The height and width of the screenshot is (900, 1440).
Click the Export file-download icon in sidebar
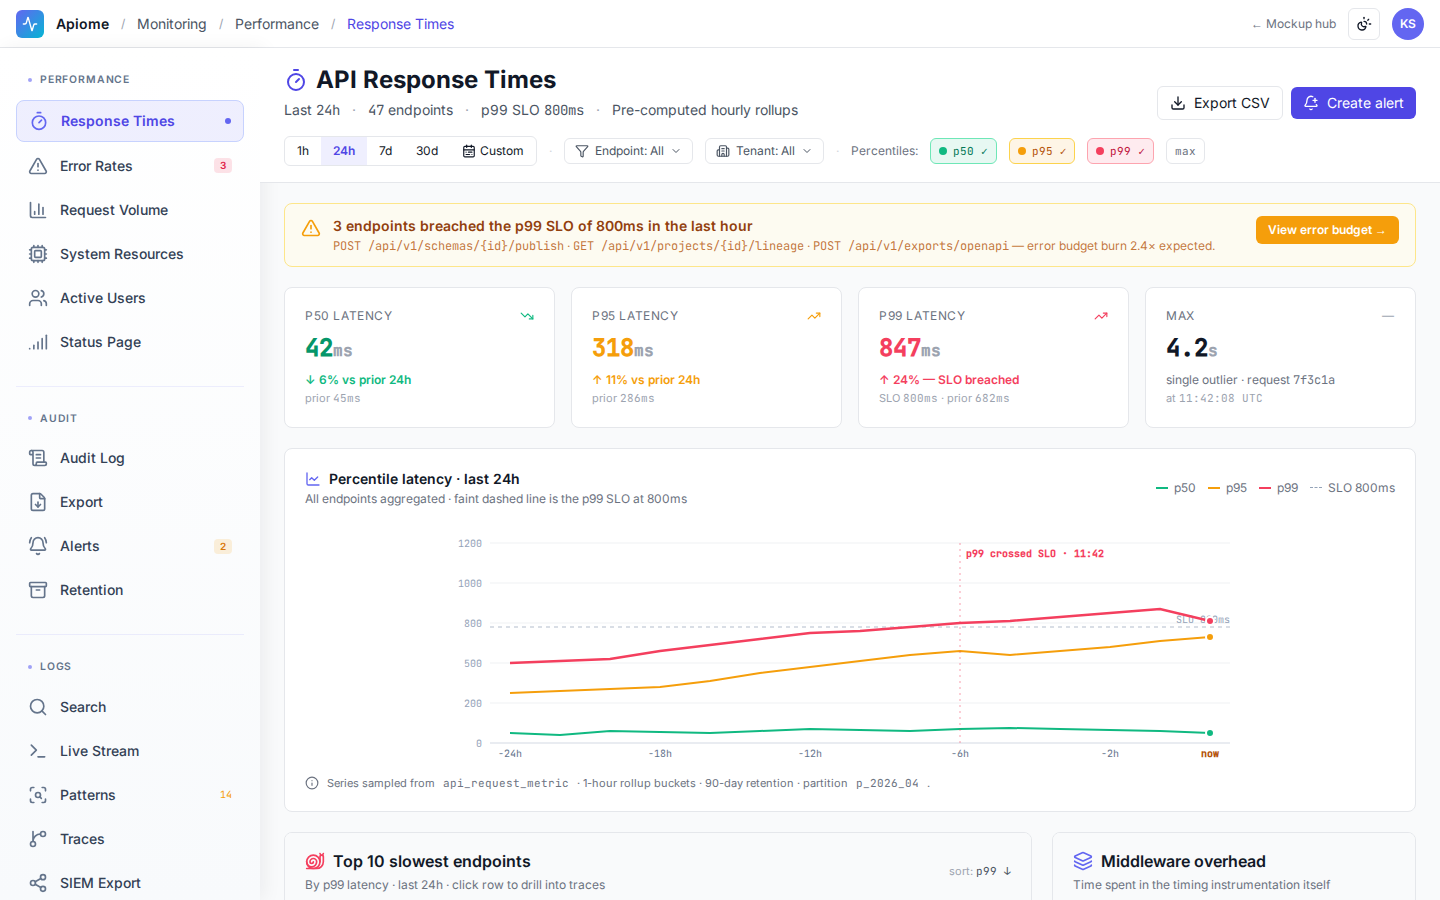(38, 502)
